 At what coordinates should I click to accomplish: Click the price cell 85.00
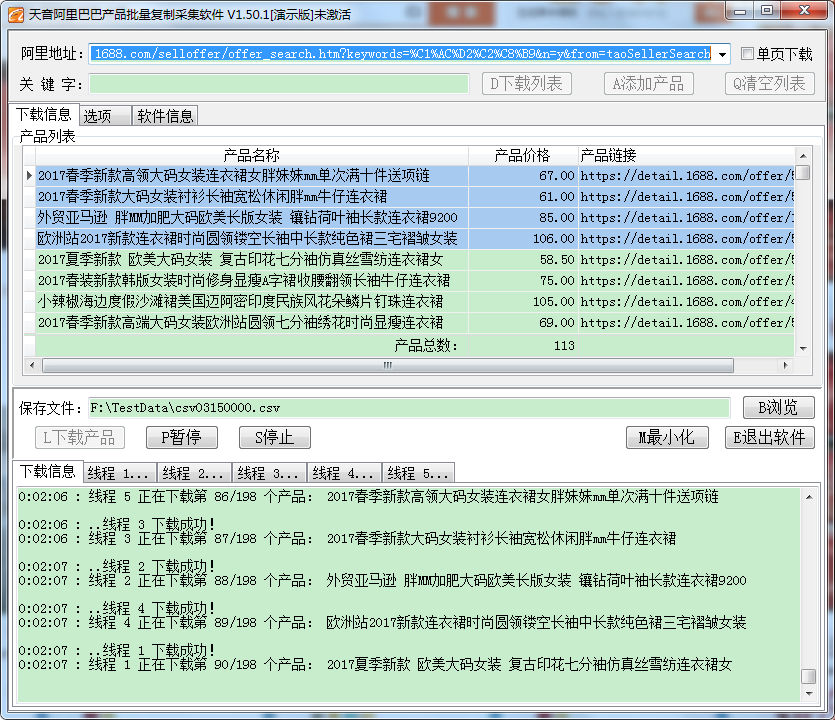(523, 218)
